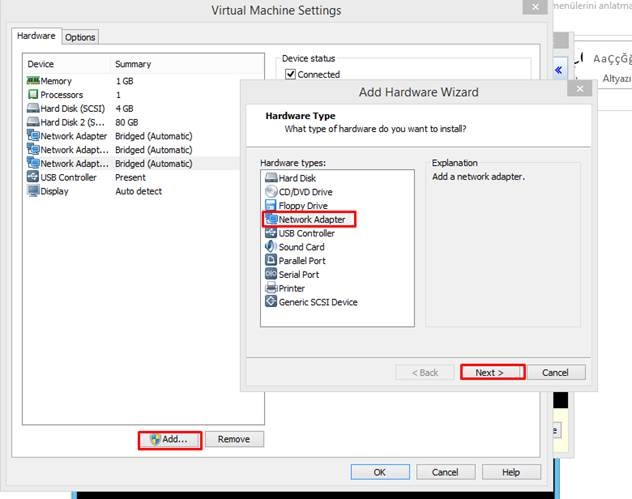632x499 pixels.
Task: Close the Virtual Machine Settings window
Action: 535,7
